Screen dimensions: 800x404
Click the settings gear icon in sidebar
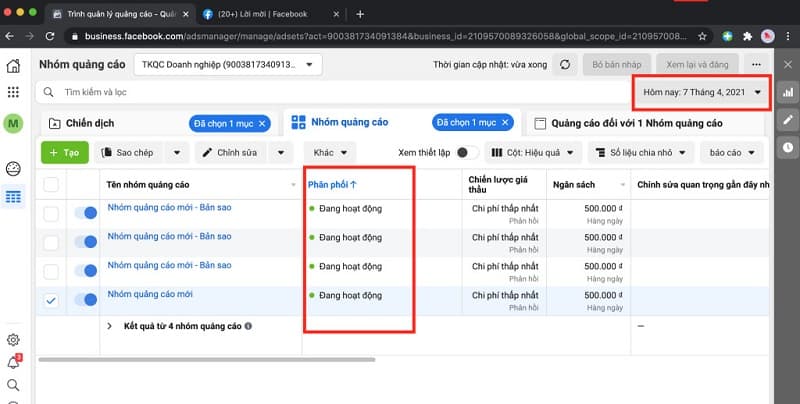tap(13, 341)
